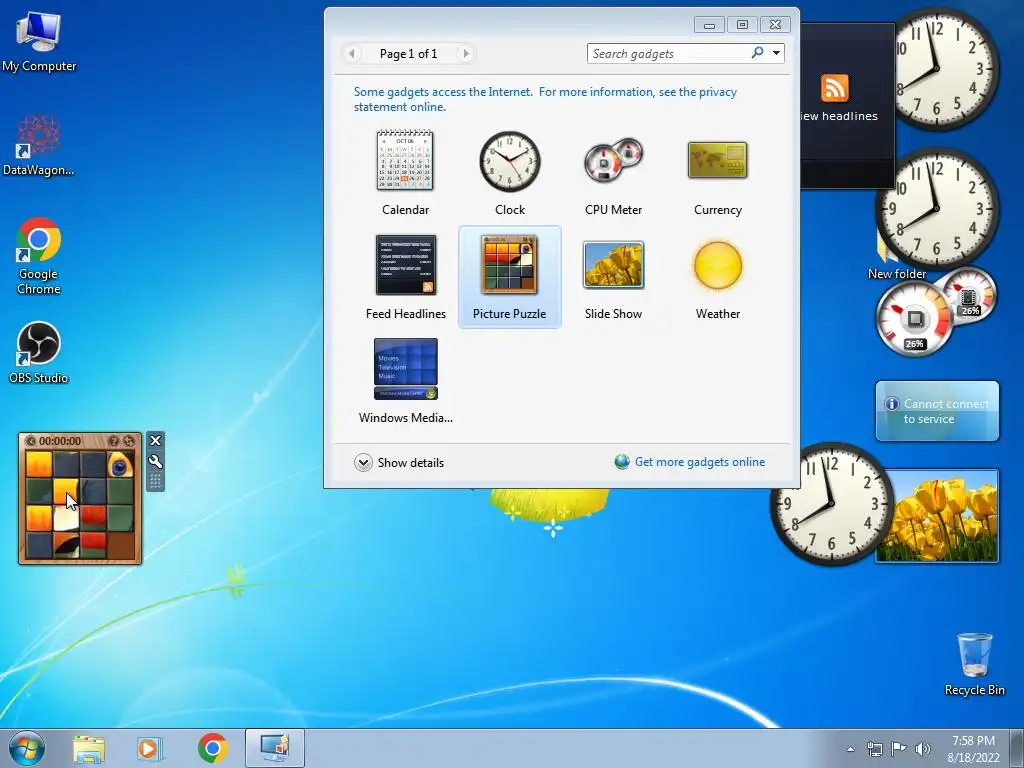Open Action Center flag tray icon
The width and height of the screenshot is (1024, 768).
tap(899, 749)
